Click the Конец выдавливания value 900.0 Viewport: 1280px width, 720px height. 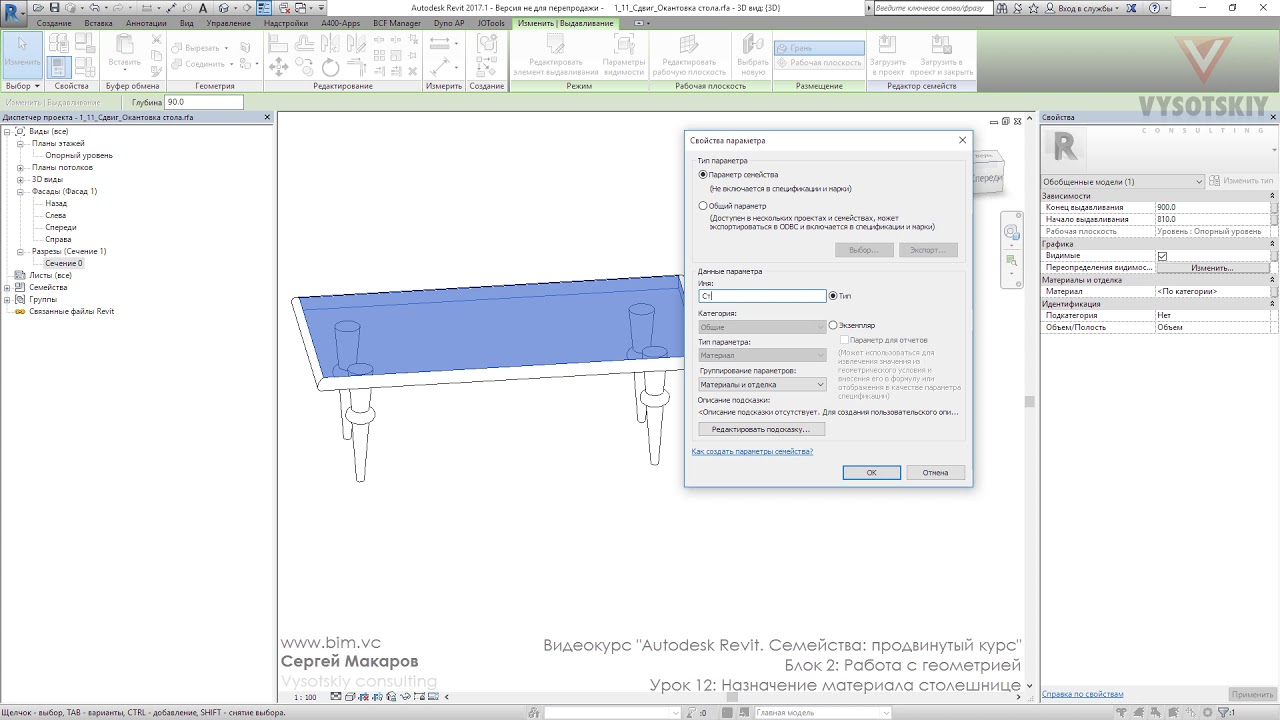point(1213,207)
